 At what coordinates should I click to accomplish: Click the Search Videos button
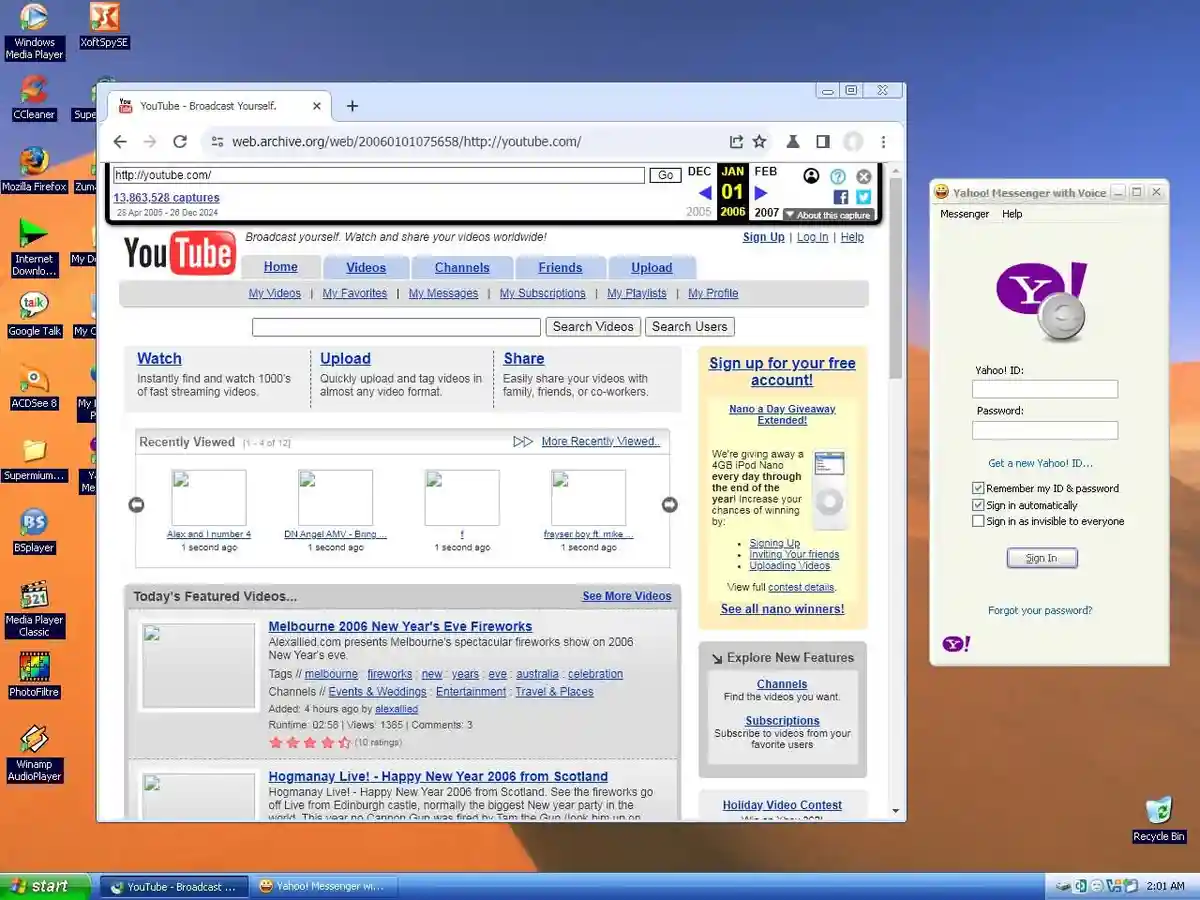pyautogui.click(x=593, y=326)
